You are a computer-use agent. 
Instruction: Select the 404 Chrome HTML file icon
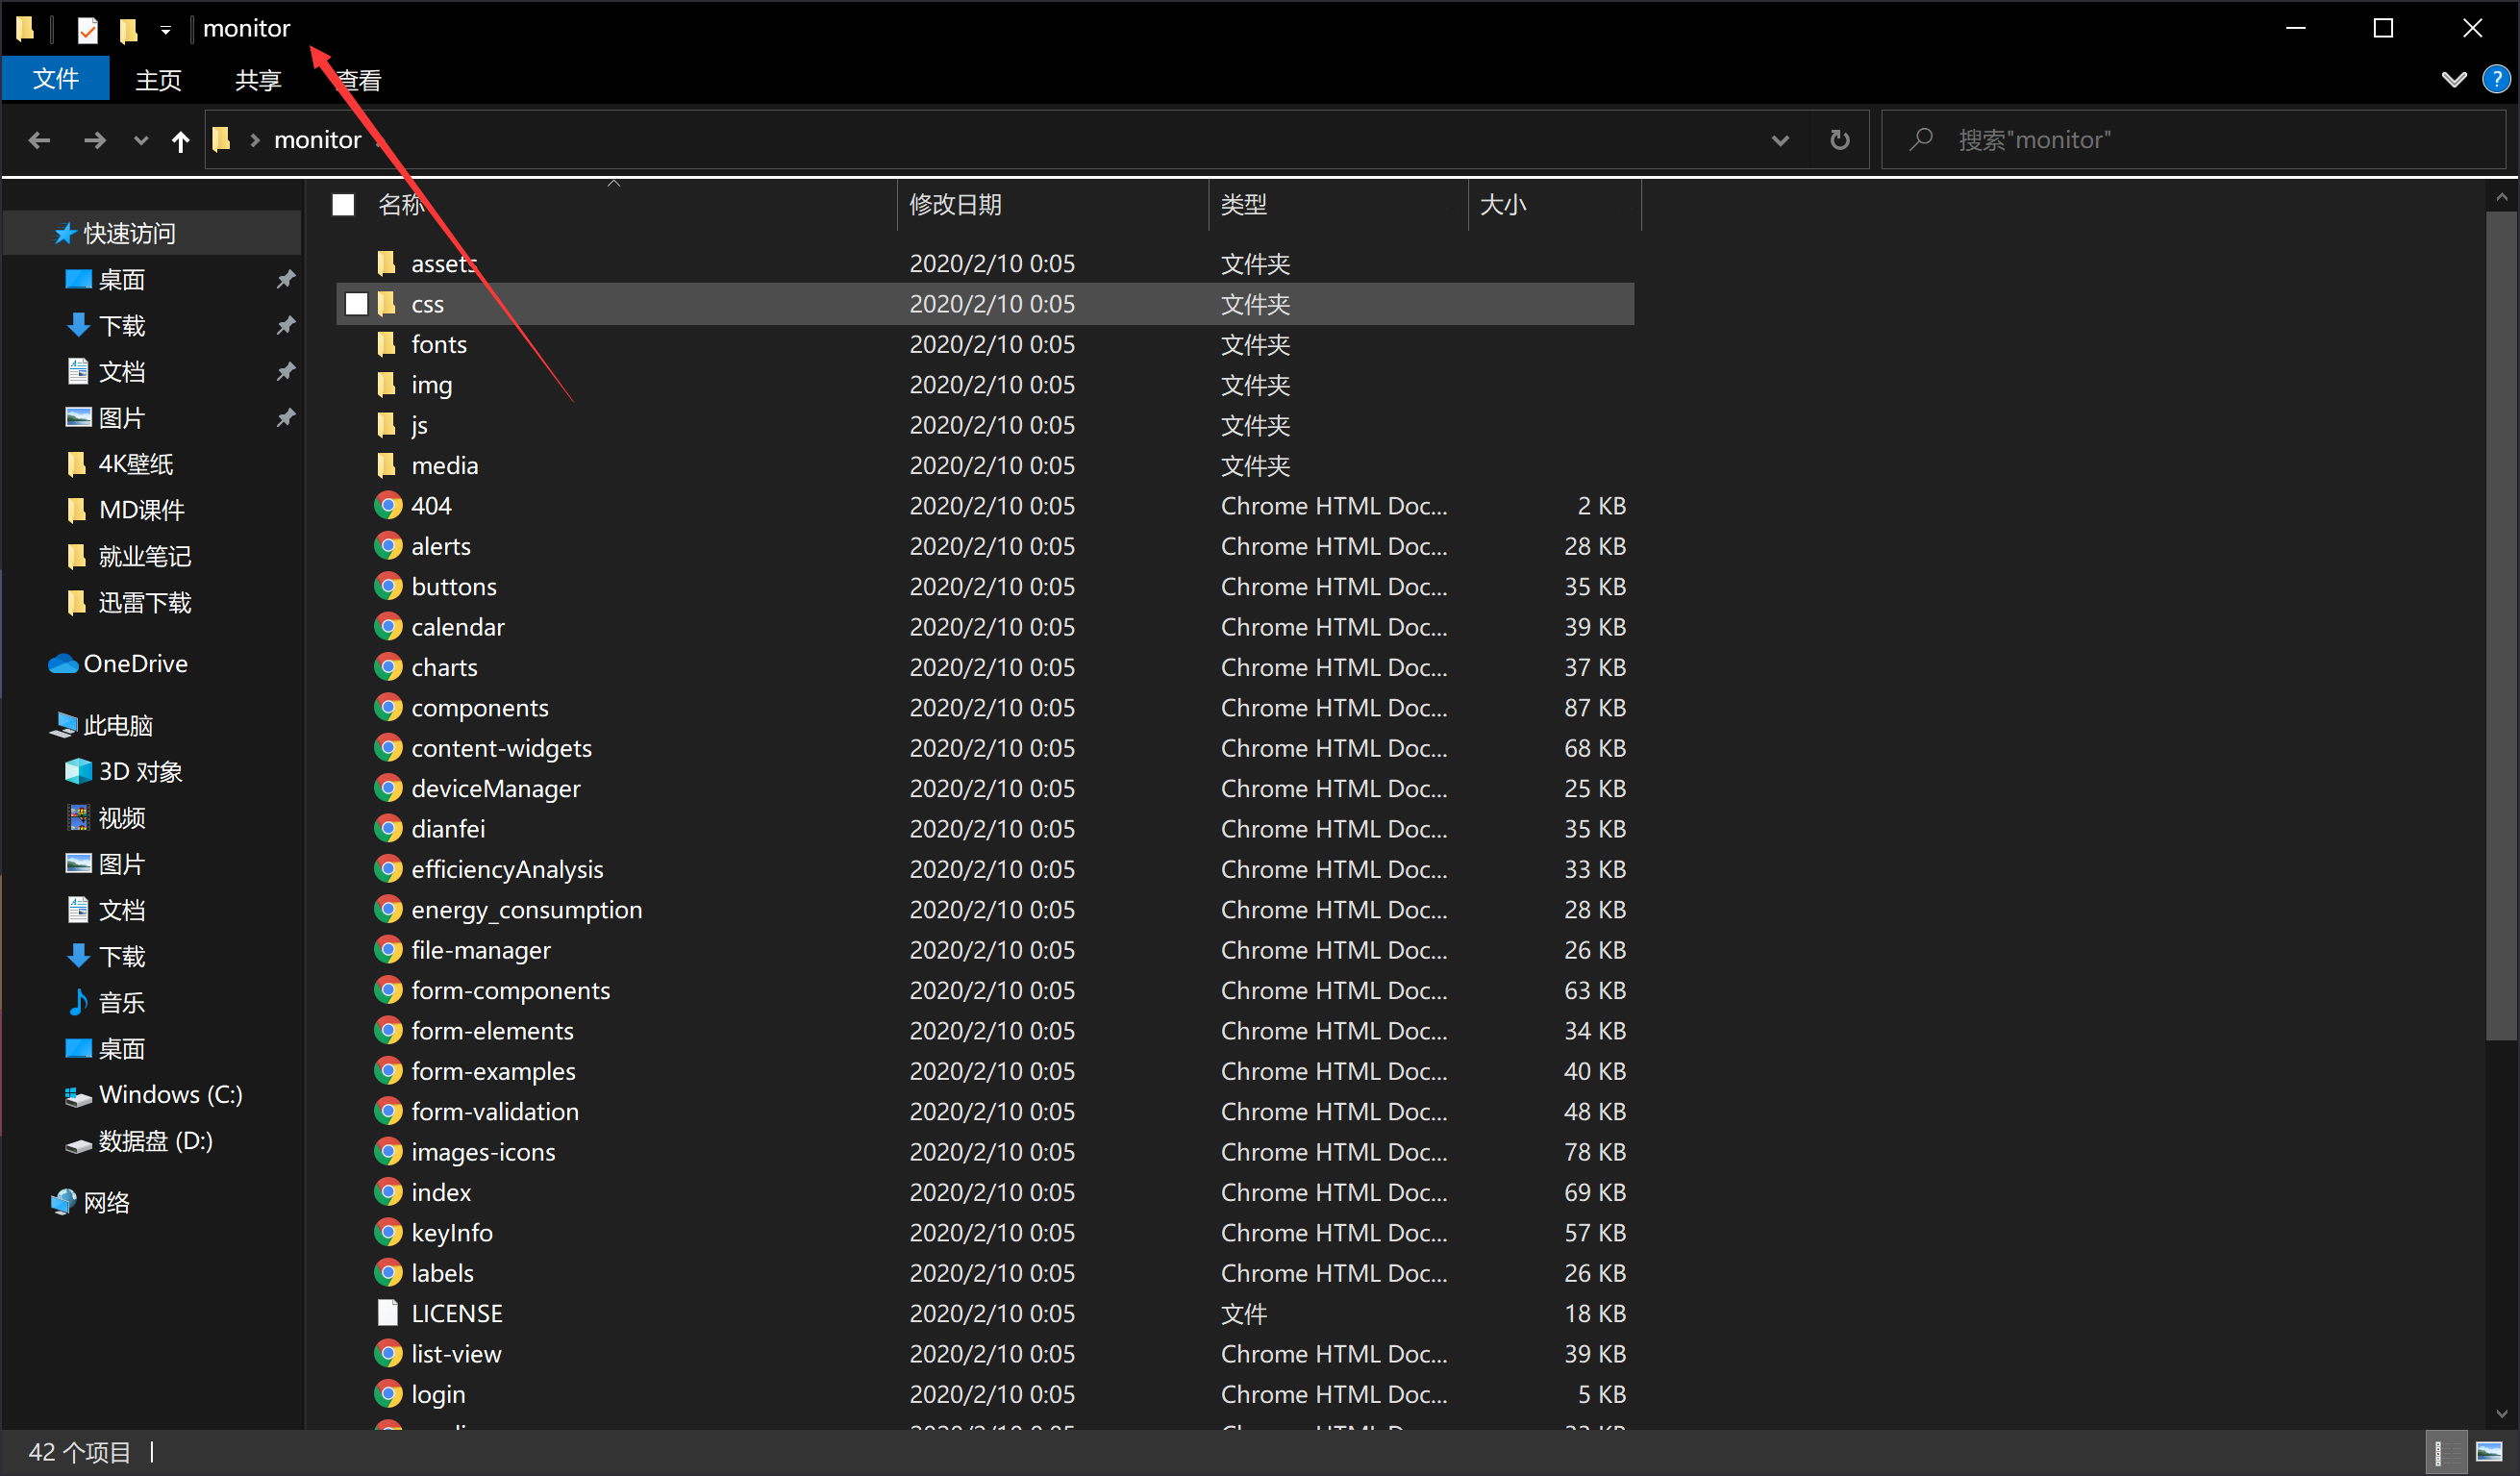pyautogui.click(x=388, y=505)
